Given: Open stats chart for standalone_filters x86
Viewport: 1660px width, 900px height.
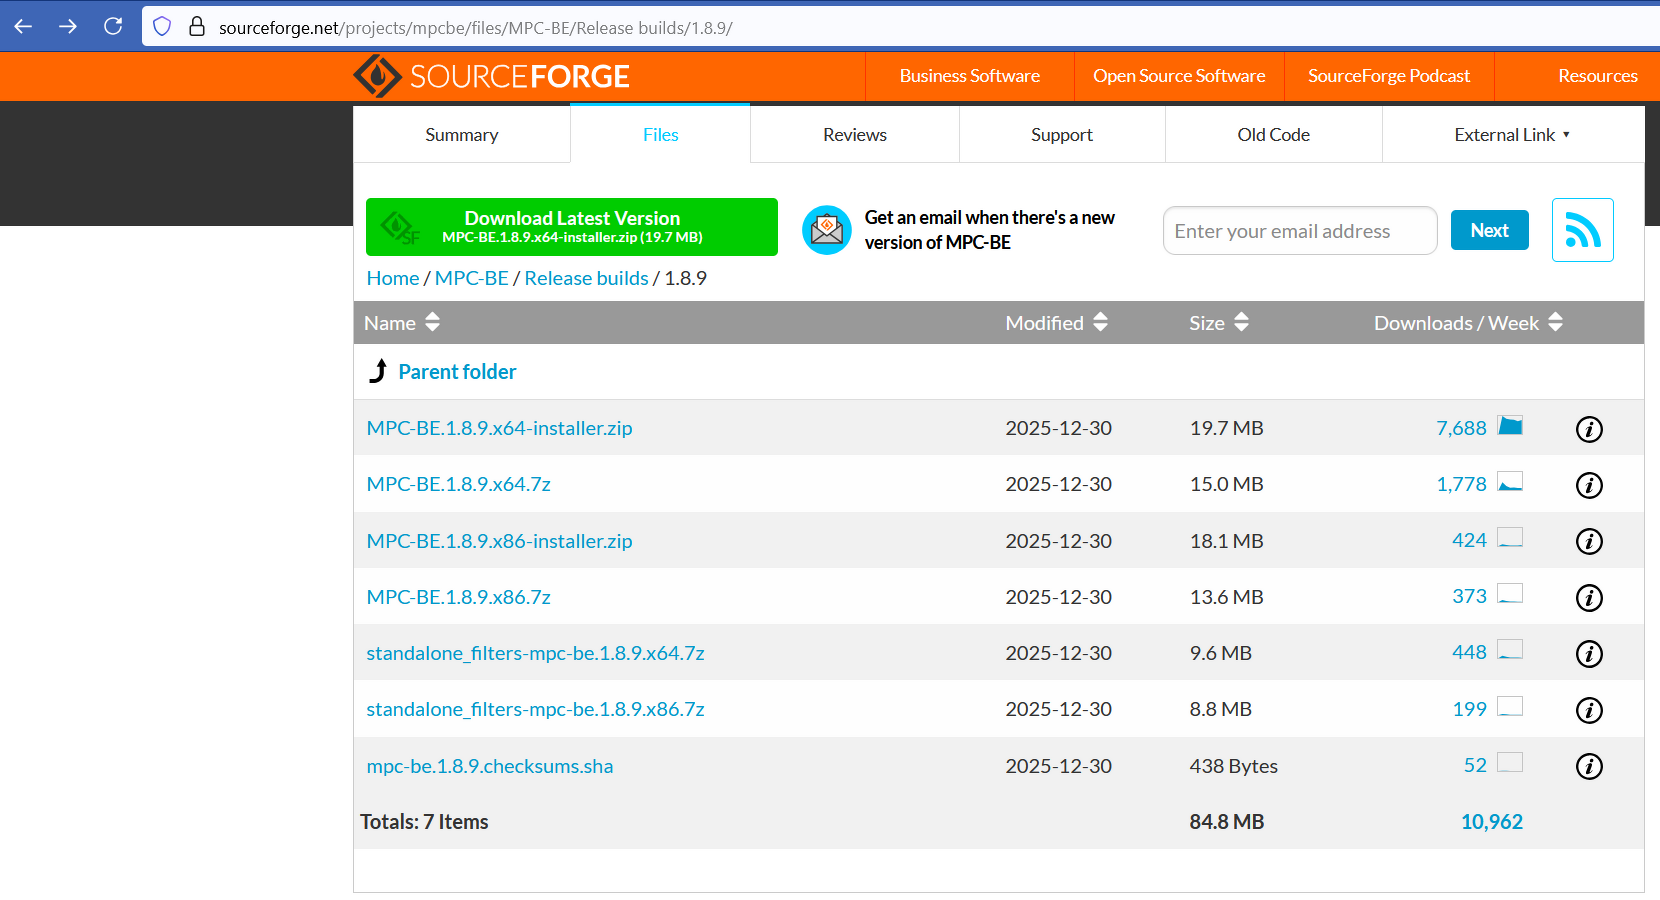Looking at the screenshot, I should [x=1510, y=707].
